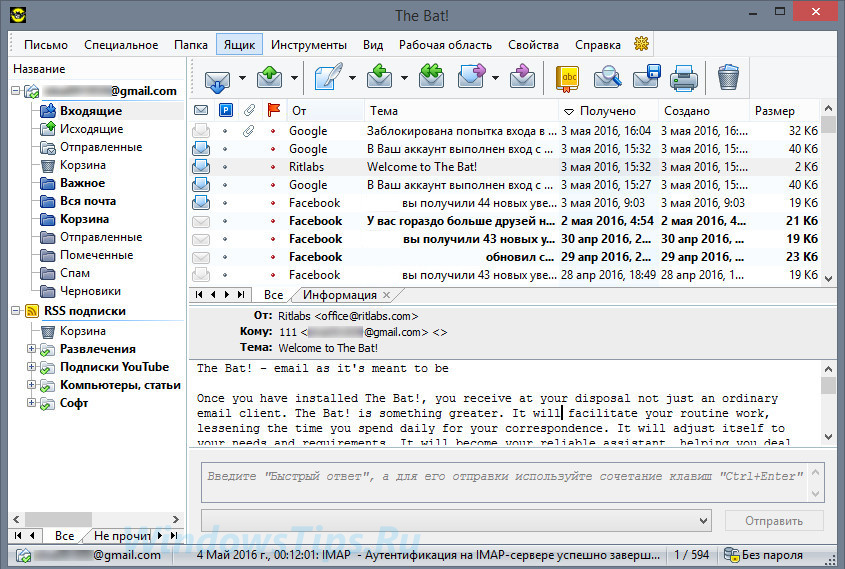Screen dimensions: 845x569
Task: Click the print message printer icon
Action: [684, 78]
